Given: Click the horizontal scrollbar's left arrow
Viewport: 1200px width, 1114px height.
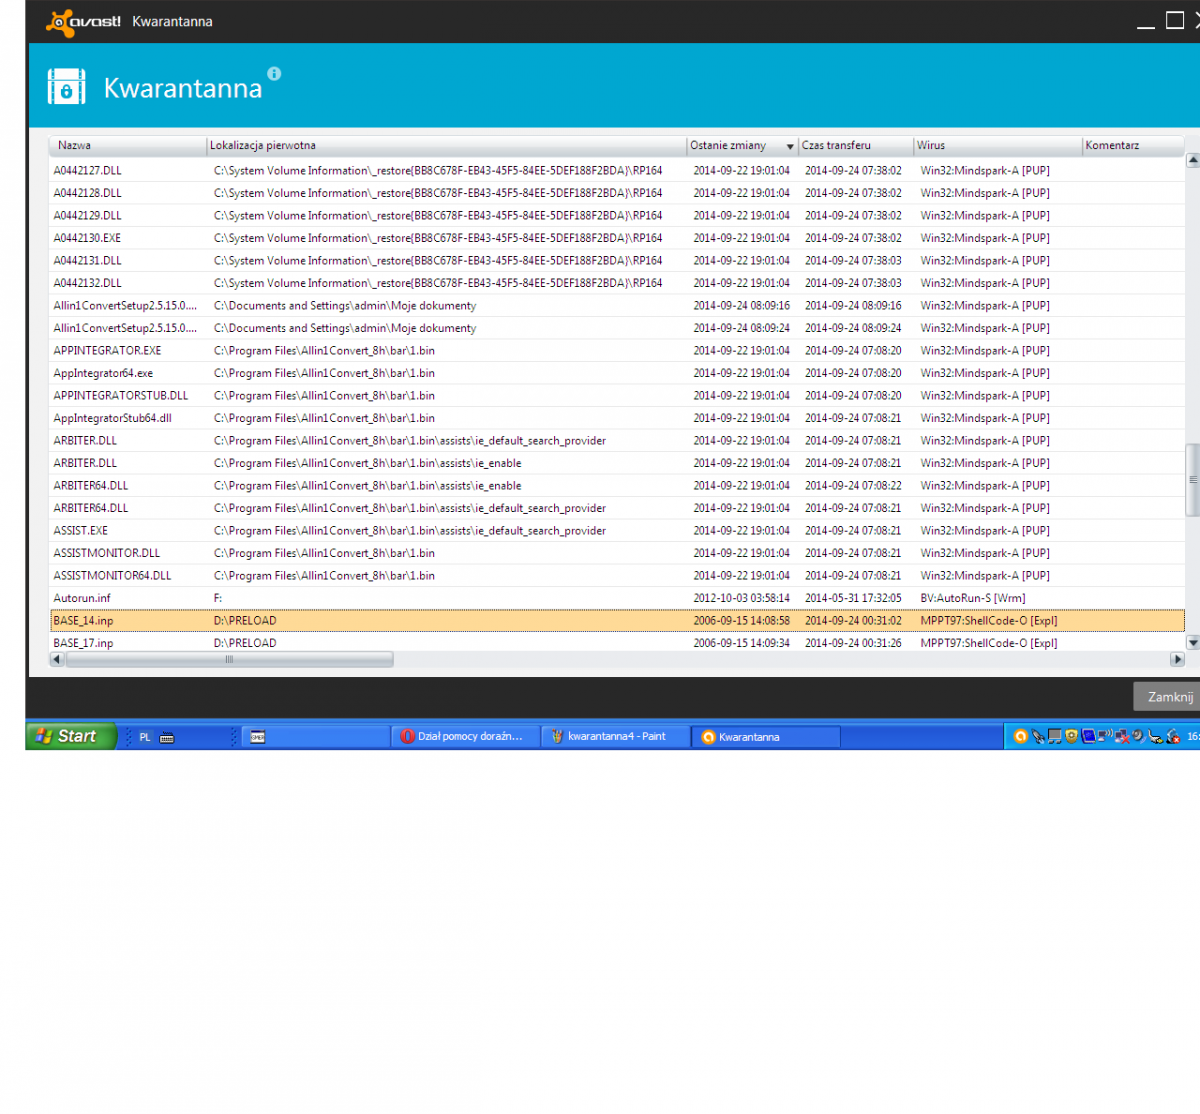Looking at the screenshot, I should [56, 659].
